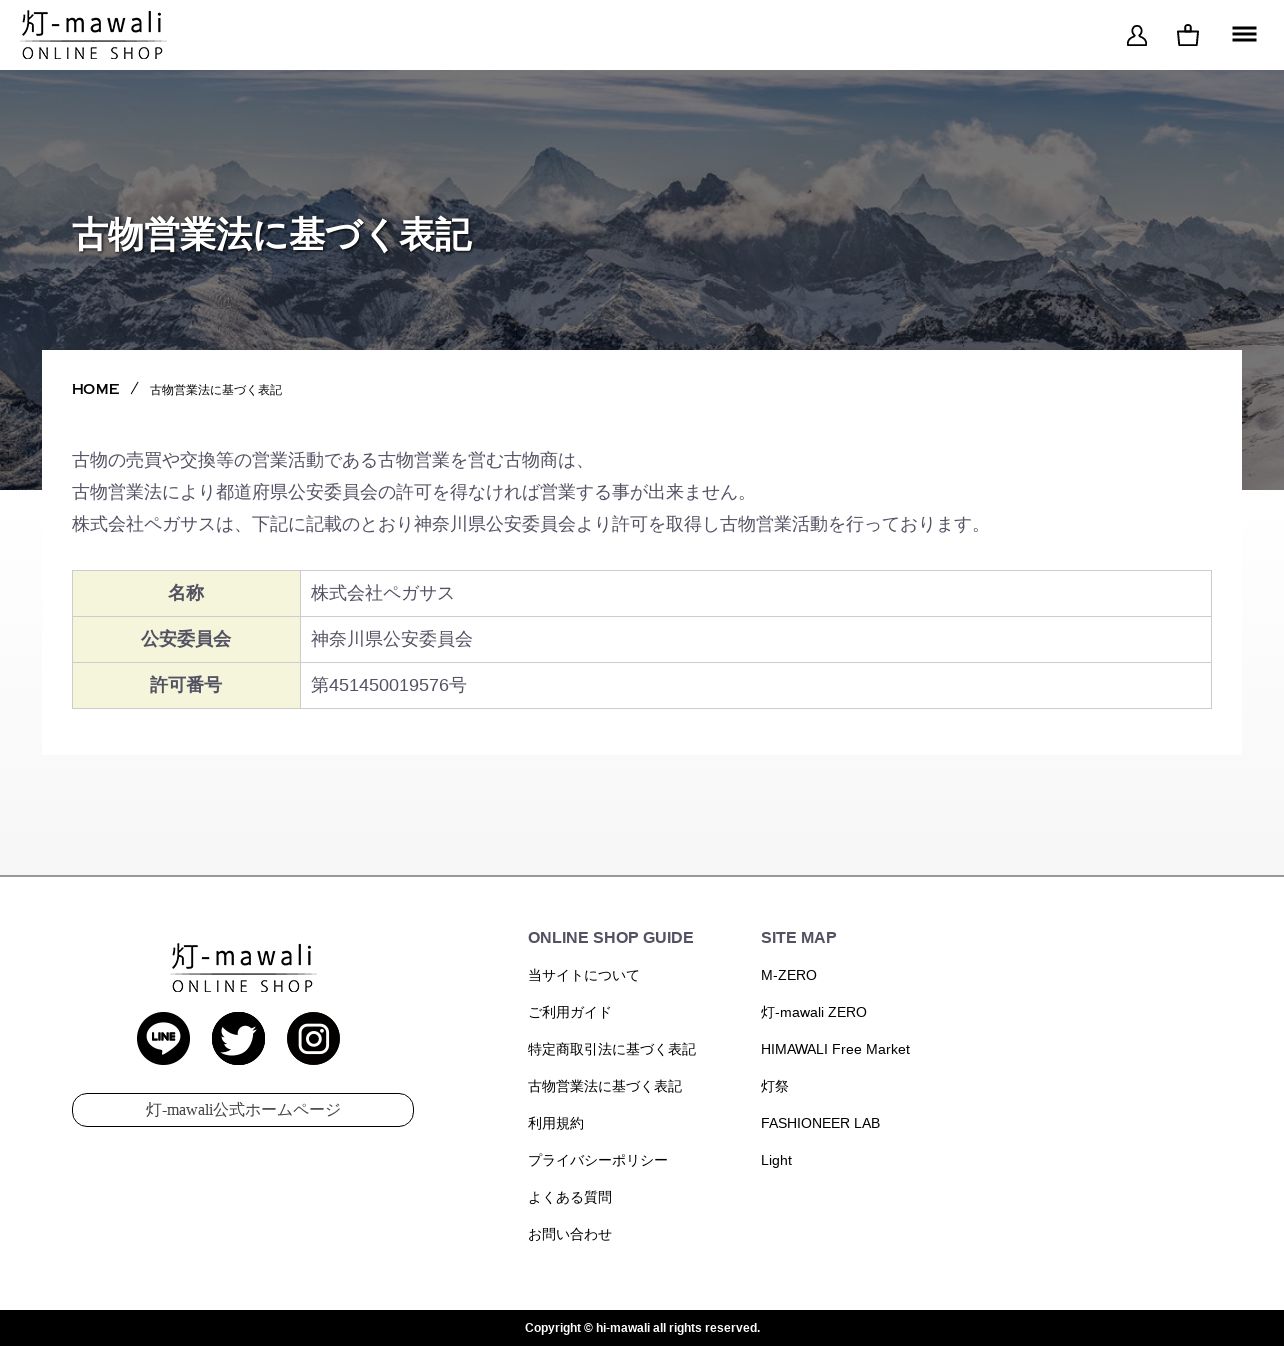Open よくある質問 link
The width and height of the screenshot is (1284, 1346).
click(570, 1197)
